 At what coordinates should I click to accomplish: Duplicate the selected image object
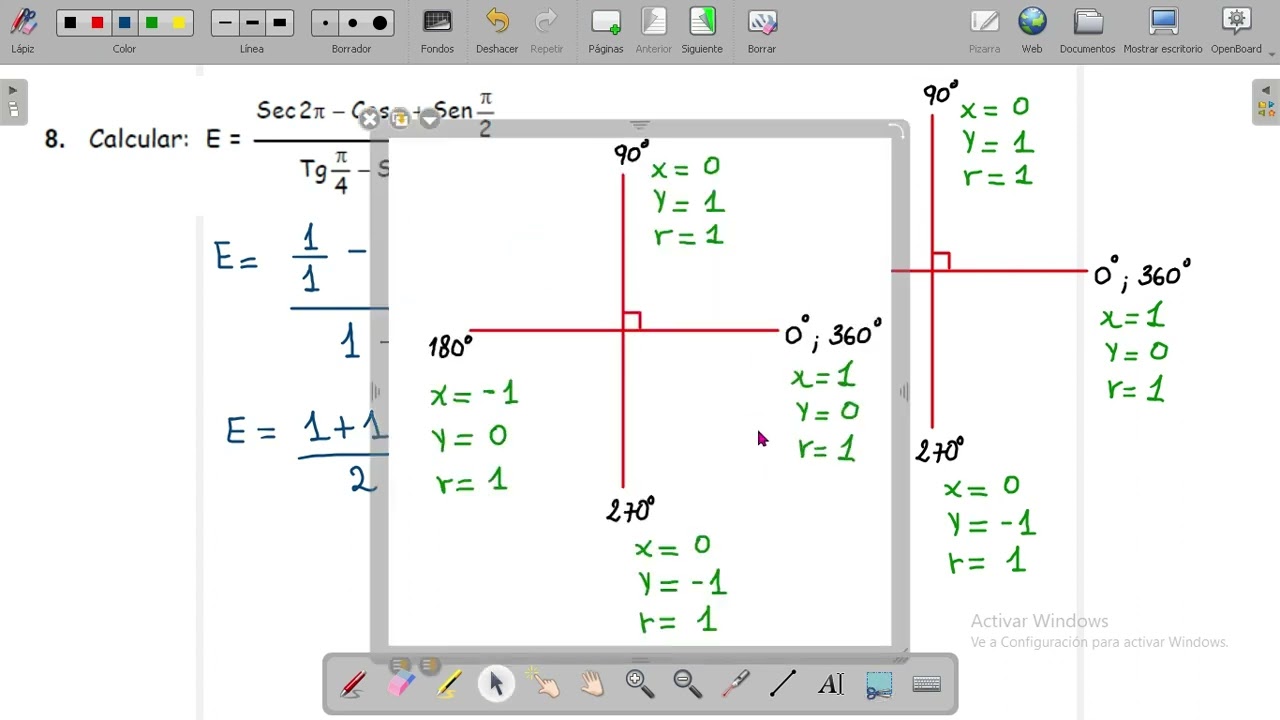(399, 119)
